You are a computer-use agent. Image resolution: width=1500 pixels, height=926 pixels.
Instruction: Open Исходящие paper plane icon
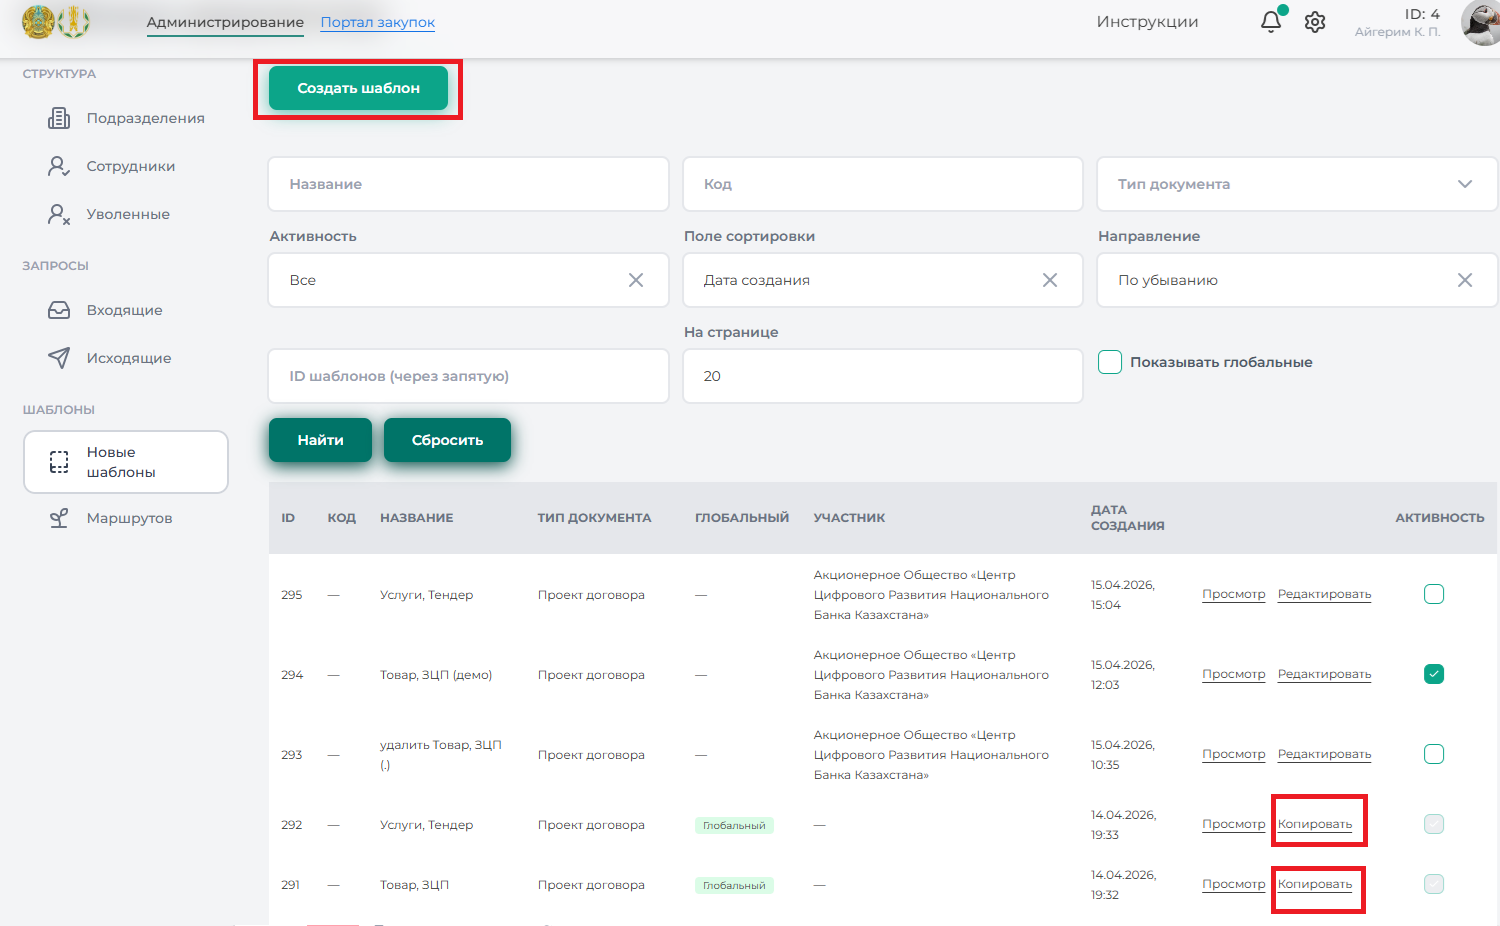(59, 358)
